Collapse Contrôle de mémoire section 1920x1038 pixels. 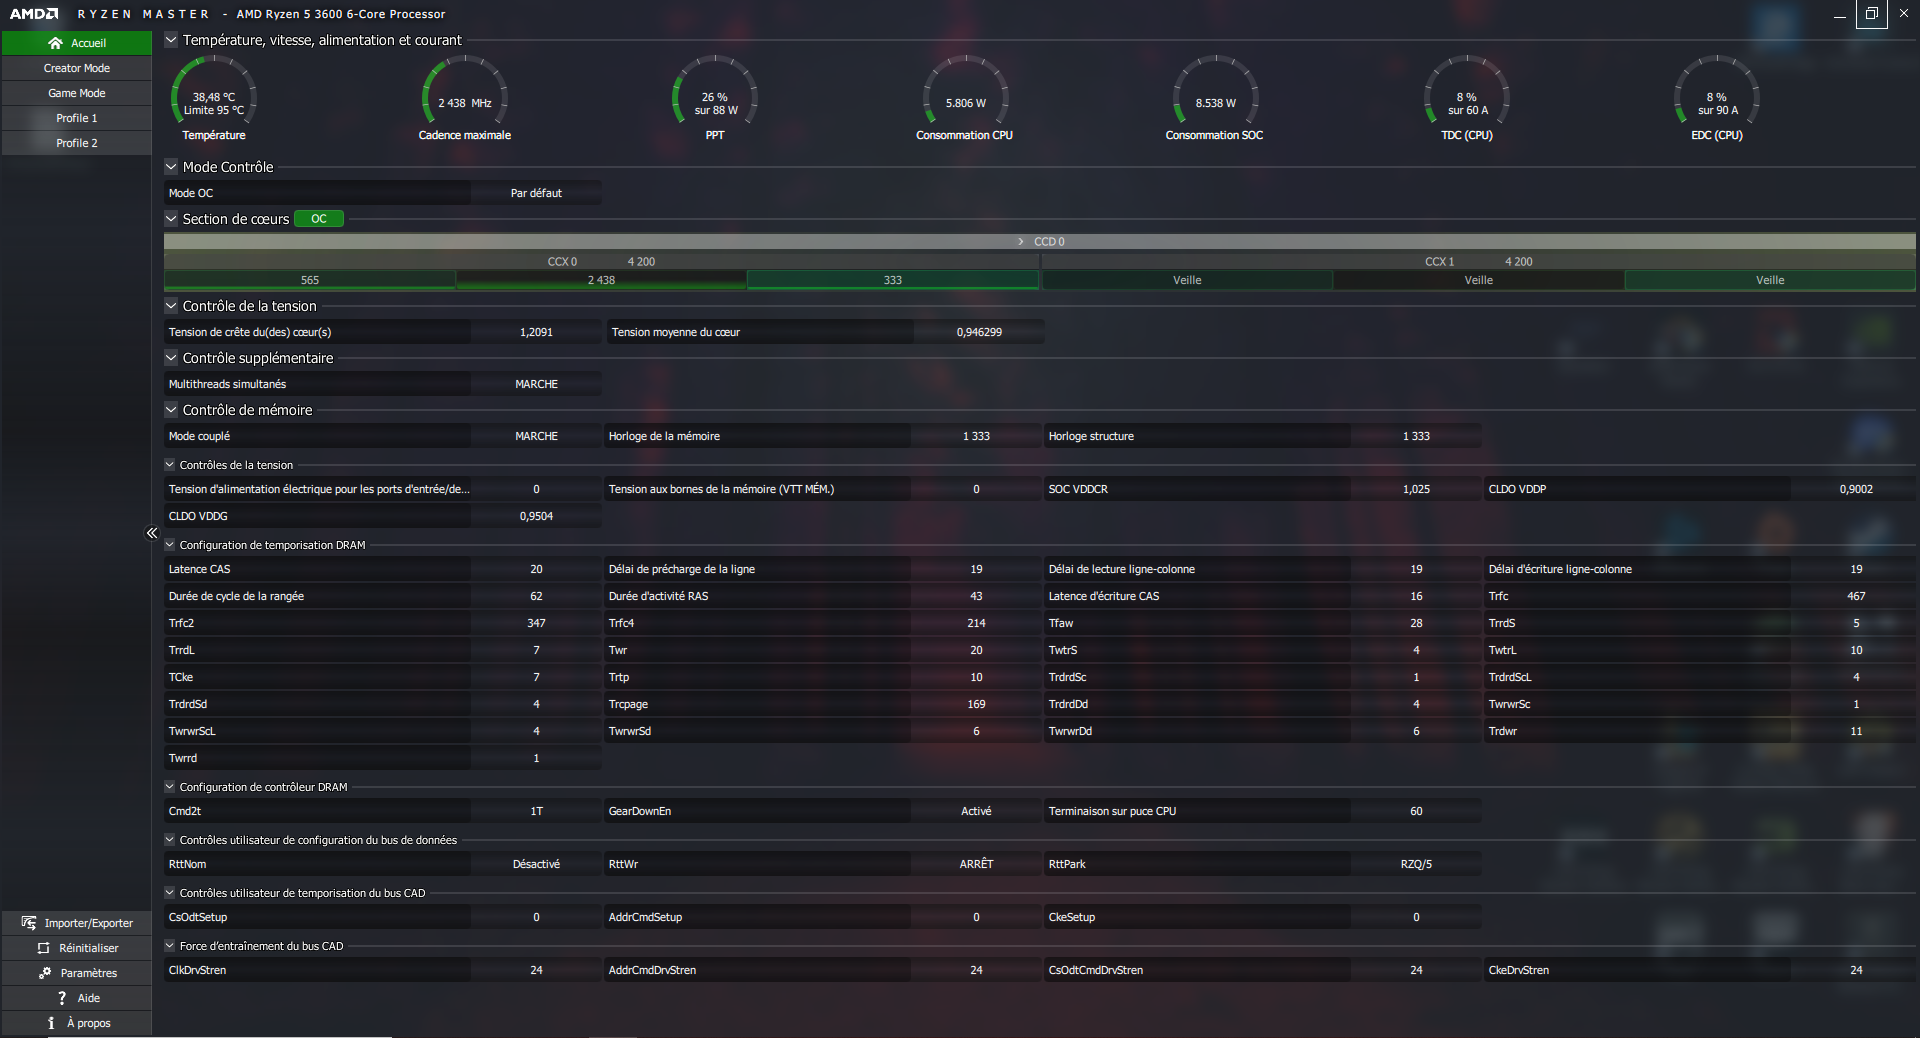pos(171,410)
